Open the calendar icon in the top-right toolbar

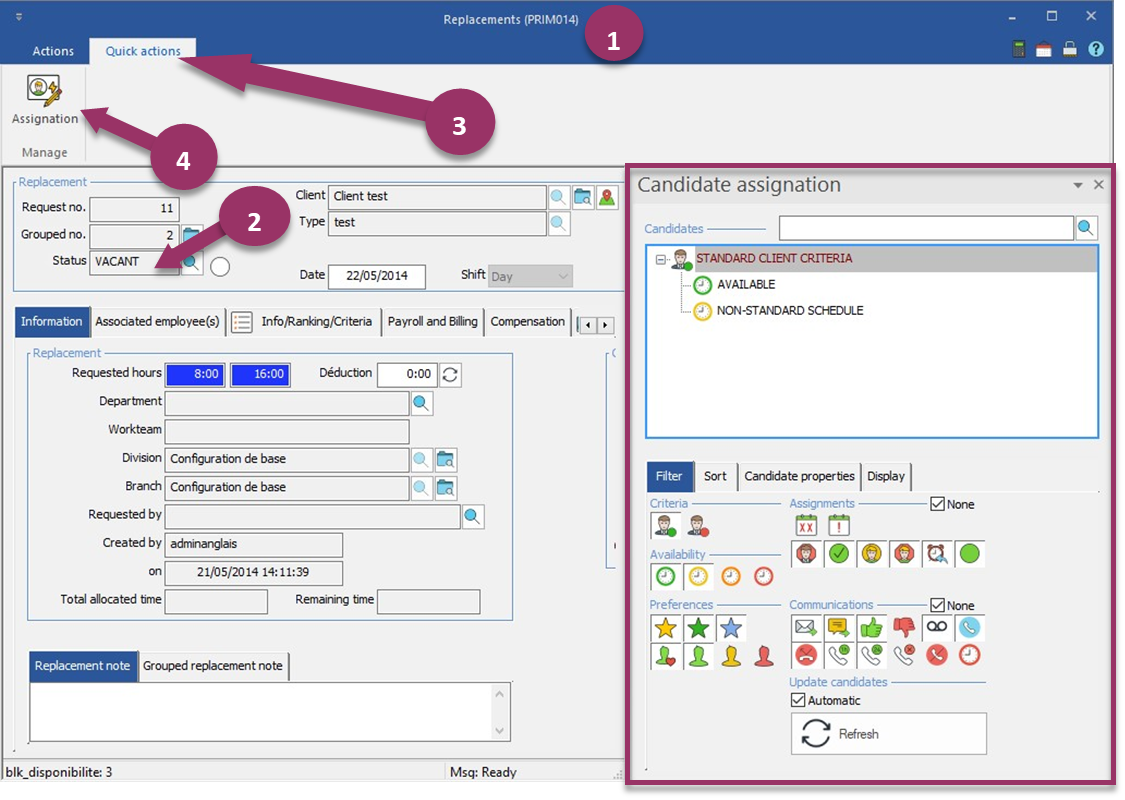point(1044,49)
